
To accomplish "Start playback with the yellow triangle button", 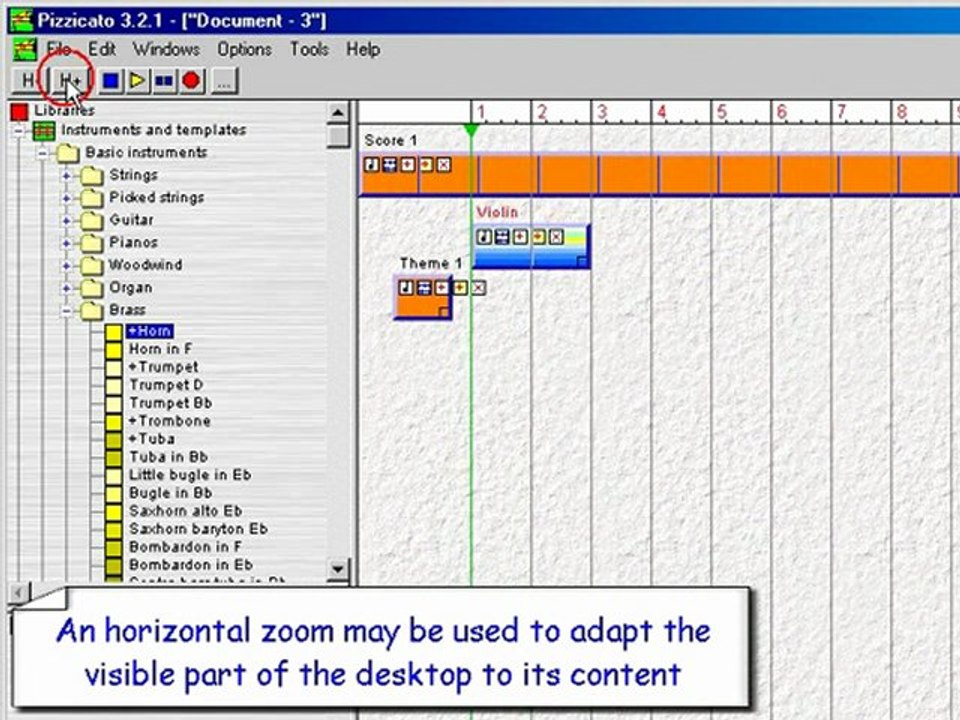I will 138,81.
